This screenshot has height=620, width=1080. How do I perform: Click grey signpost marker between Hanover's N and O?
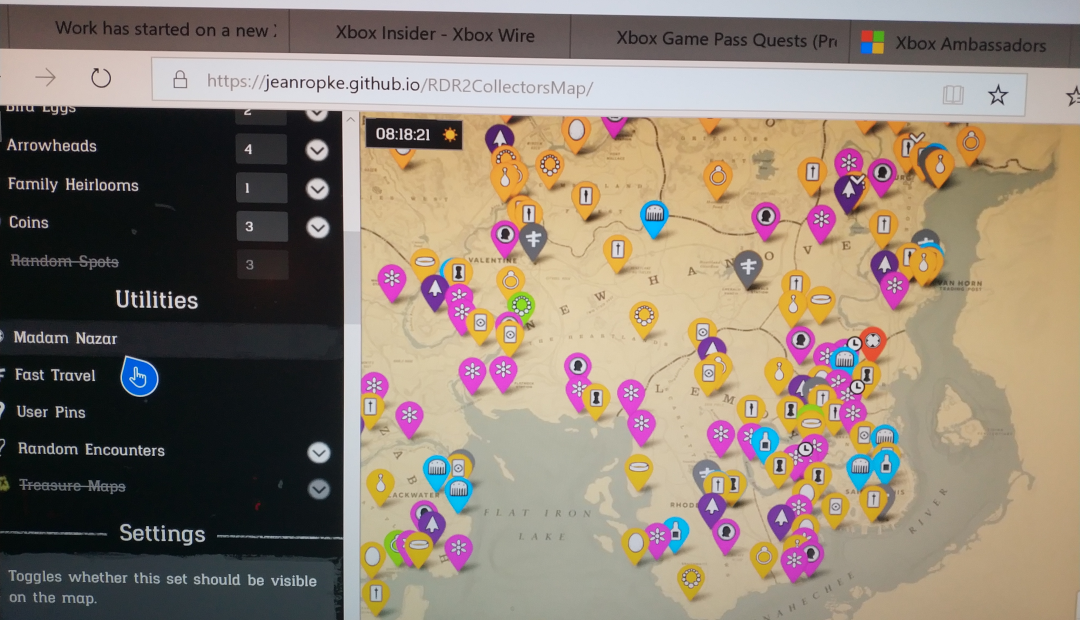(x=748, y=267)
